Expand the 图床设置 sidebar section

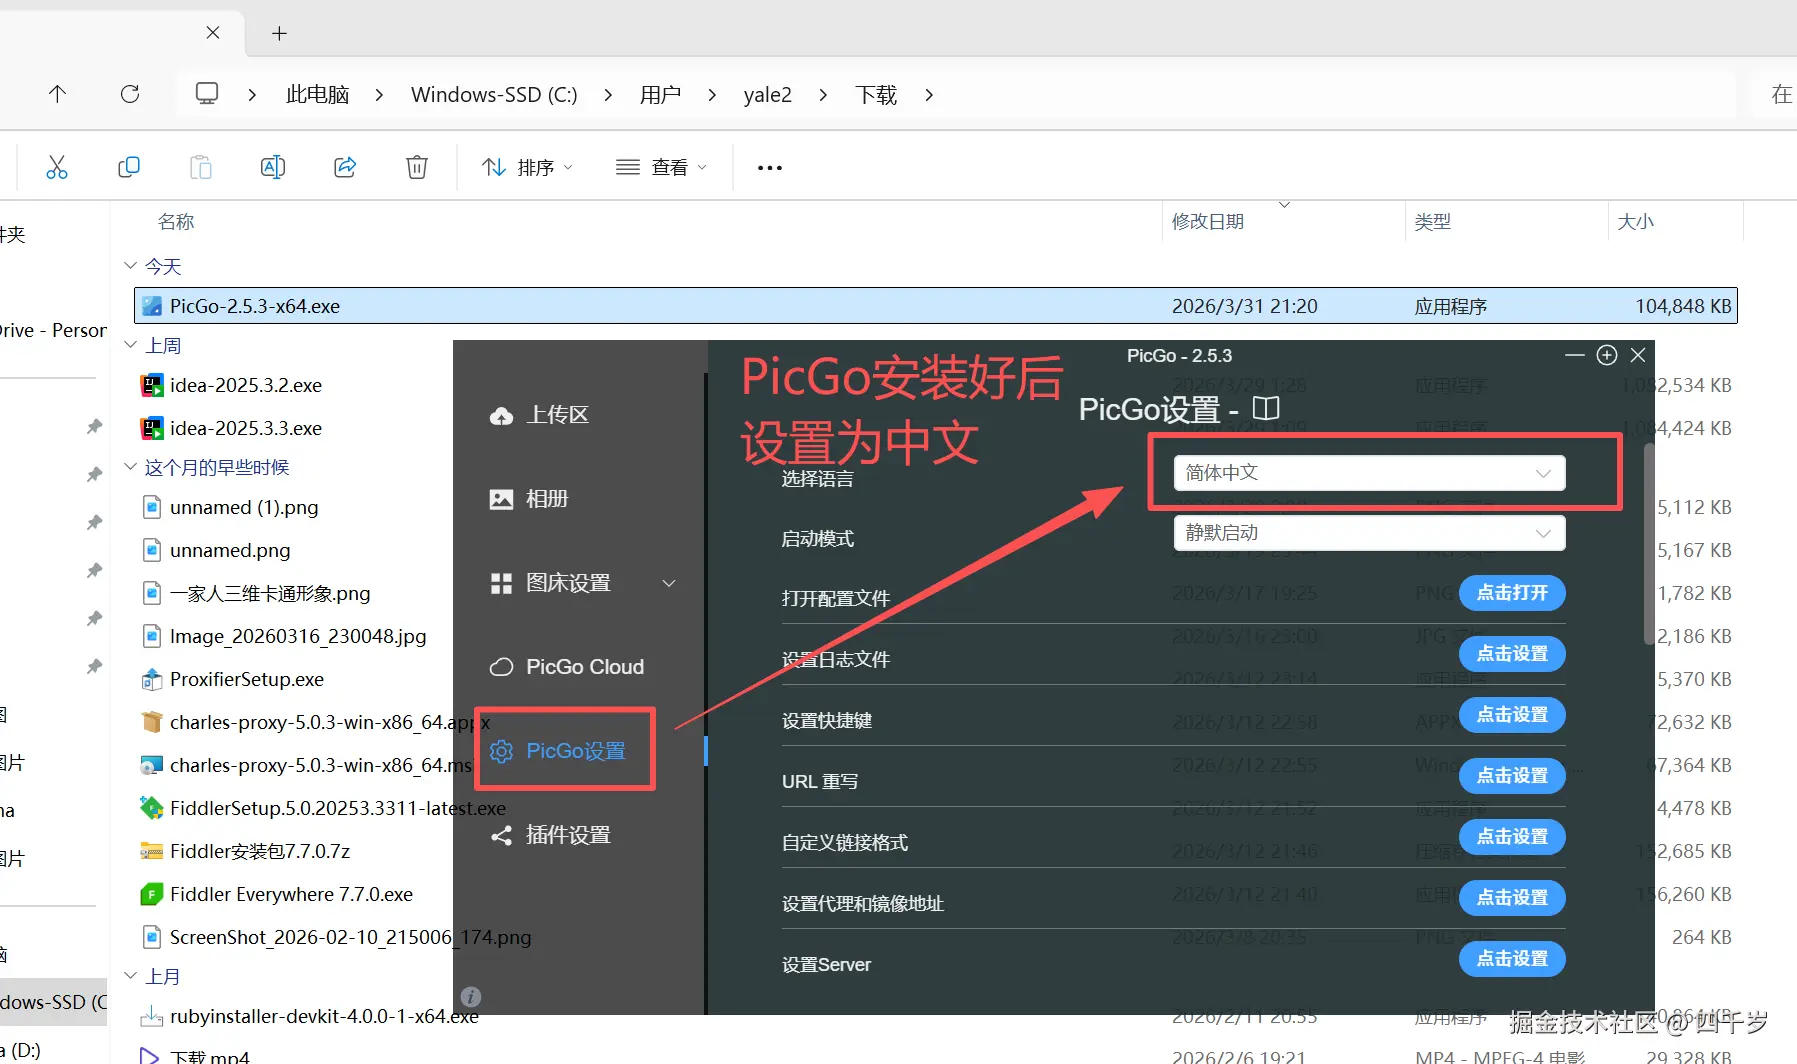point(566,583)
